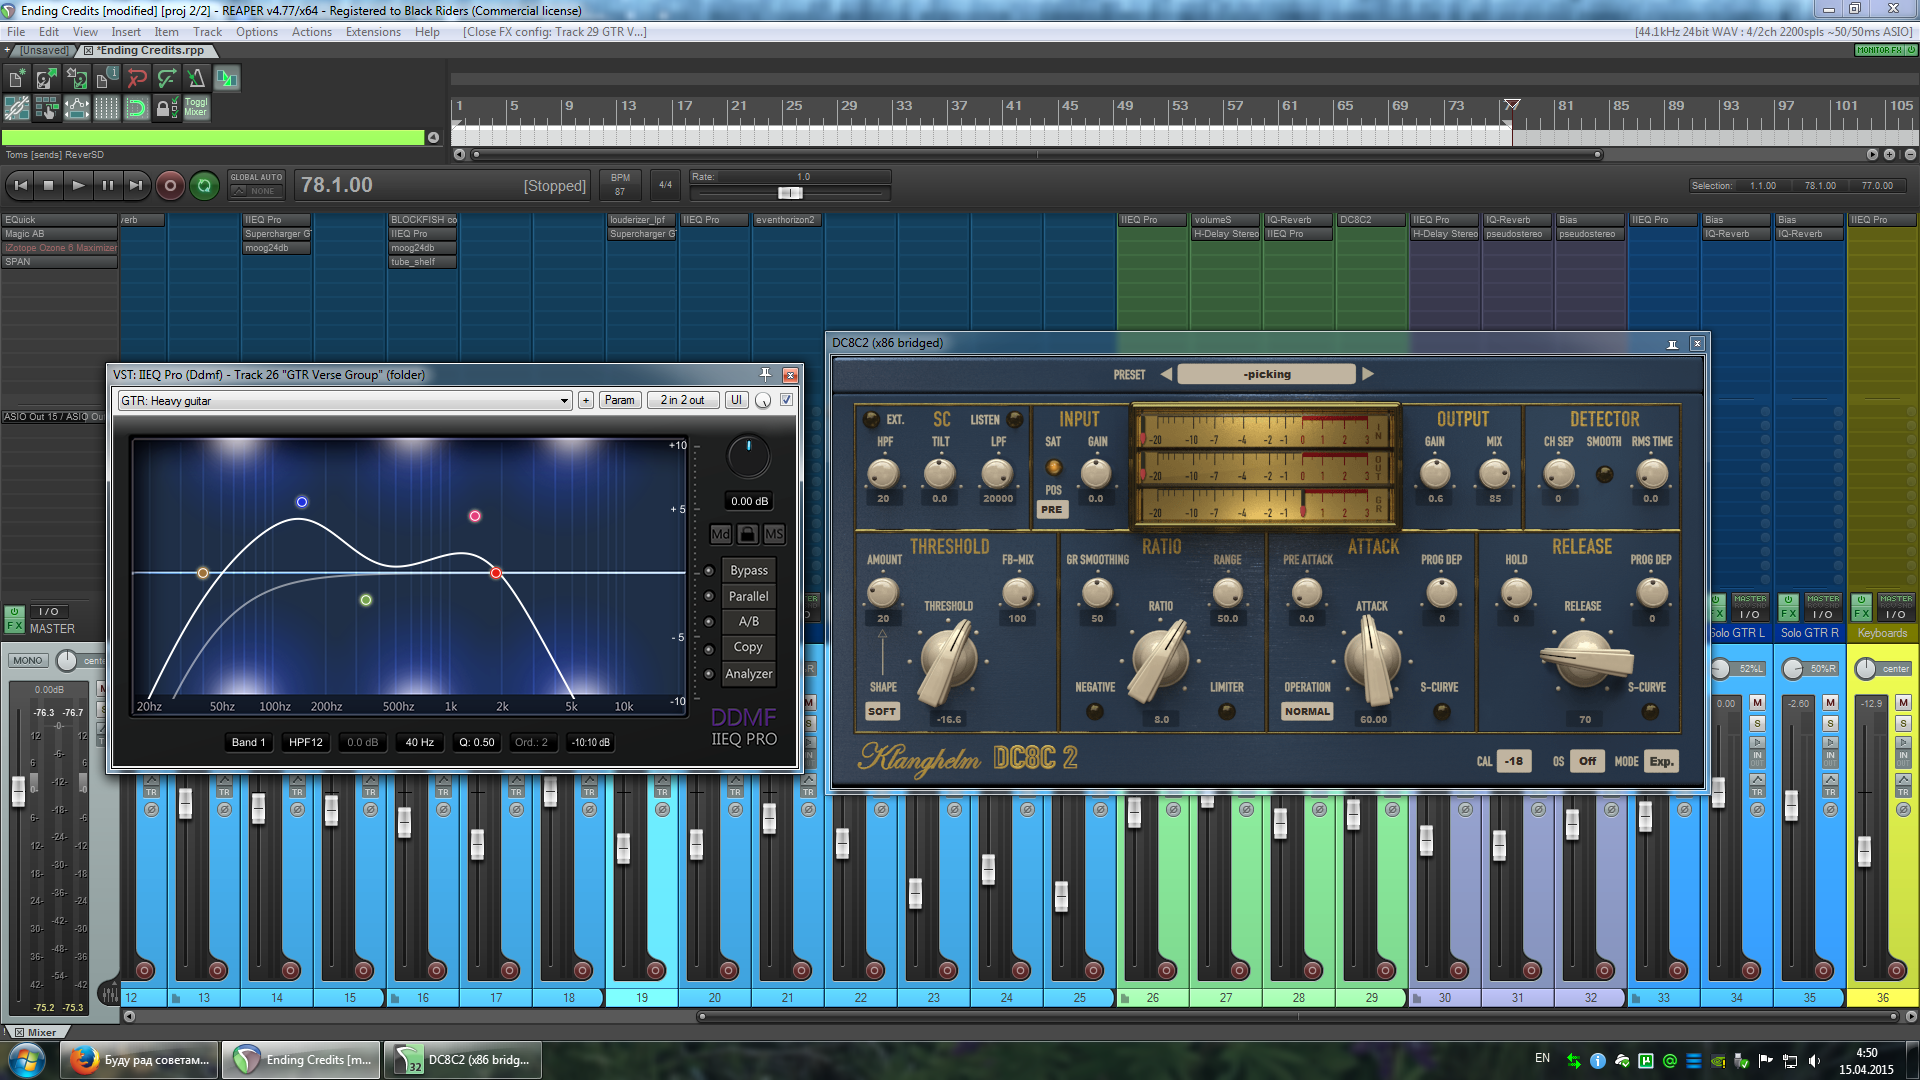Click the Save Project toolbar icon
The image size is (1920, 1080).
pos(77,78)
